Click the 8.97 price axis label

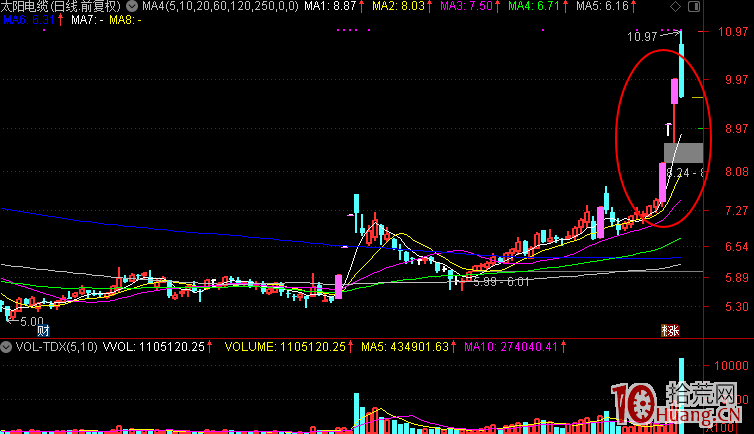737,129
